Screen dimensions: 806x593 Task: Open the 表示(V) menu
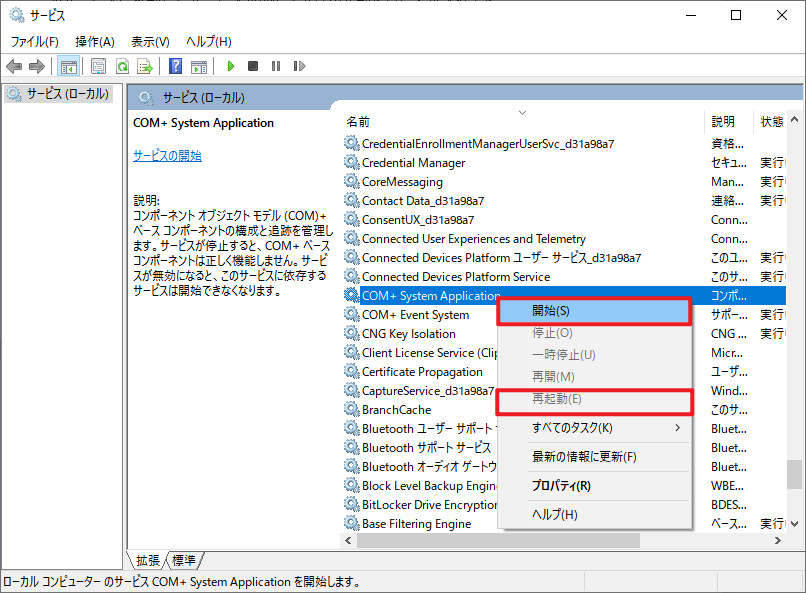150,42
